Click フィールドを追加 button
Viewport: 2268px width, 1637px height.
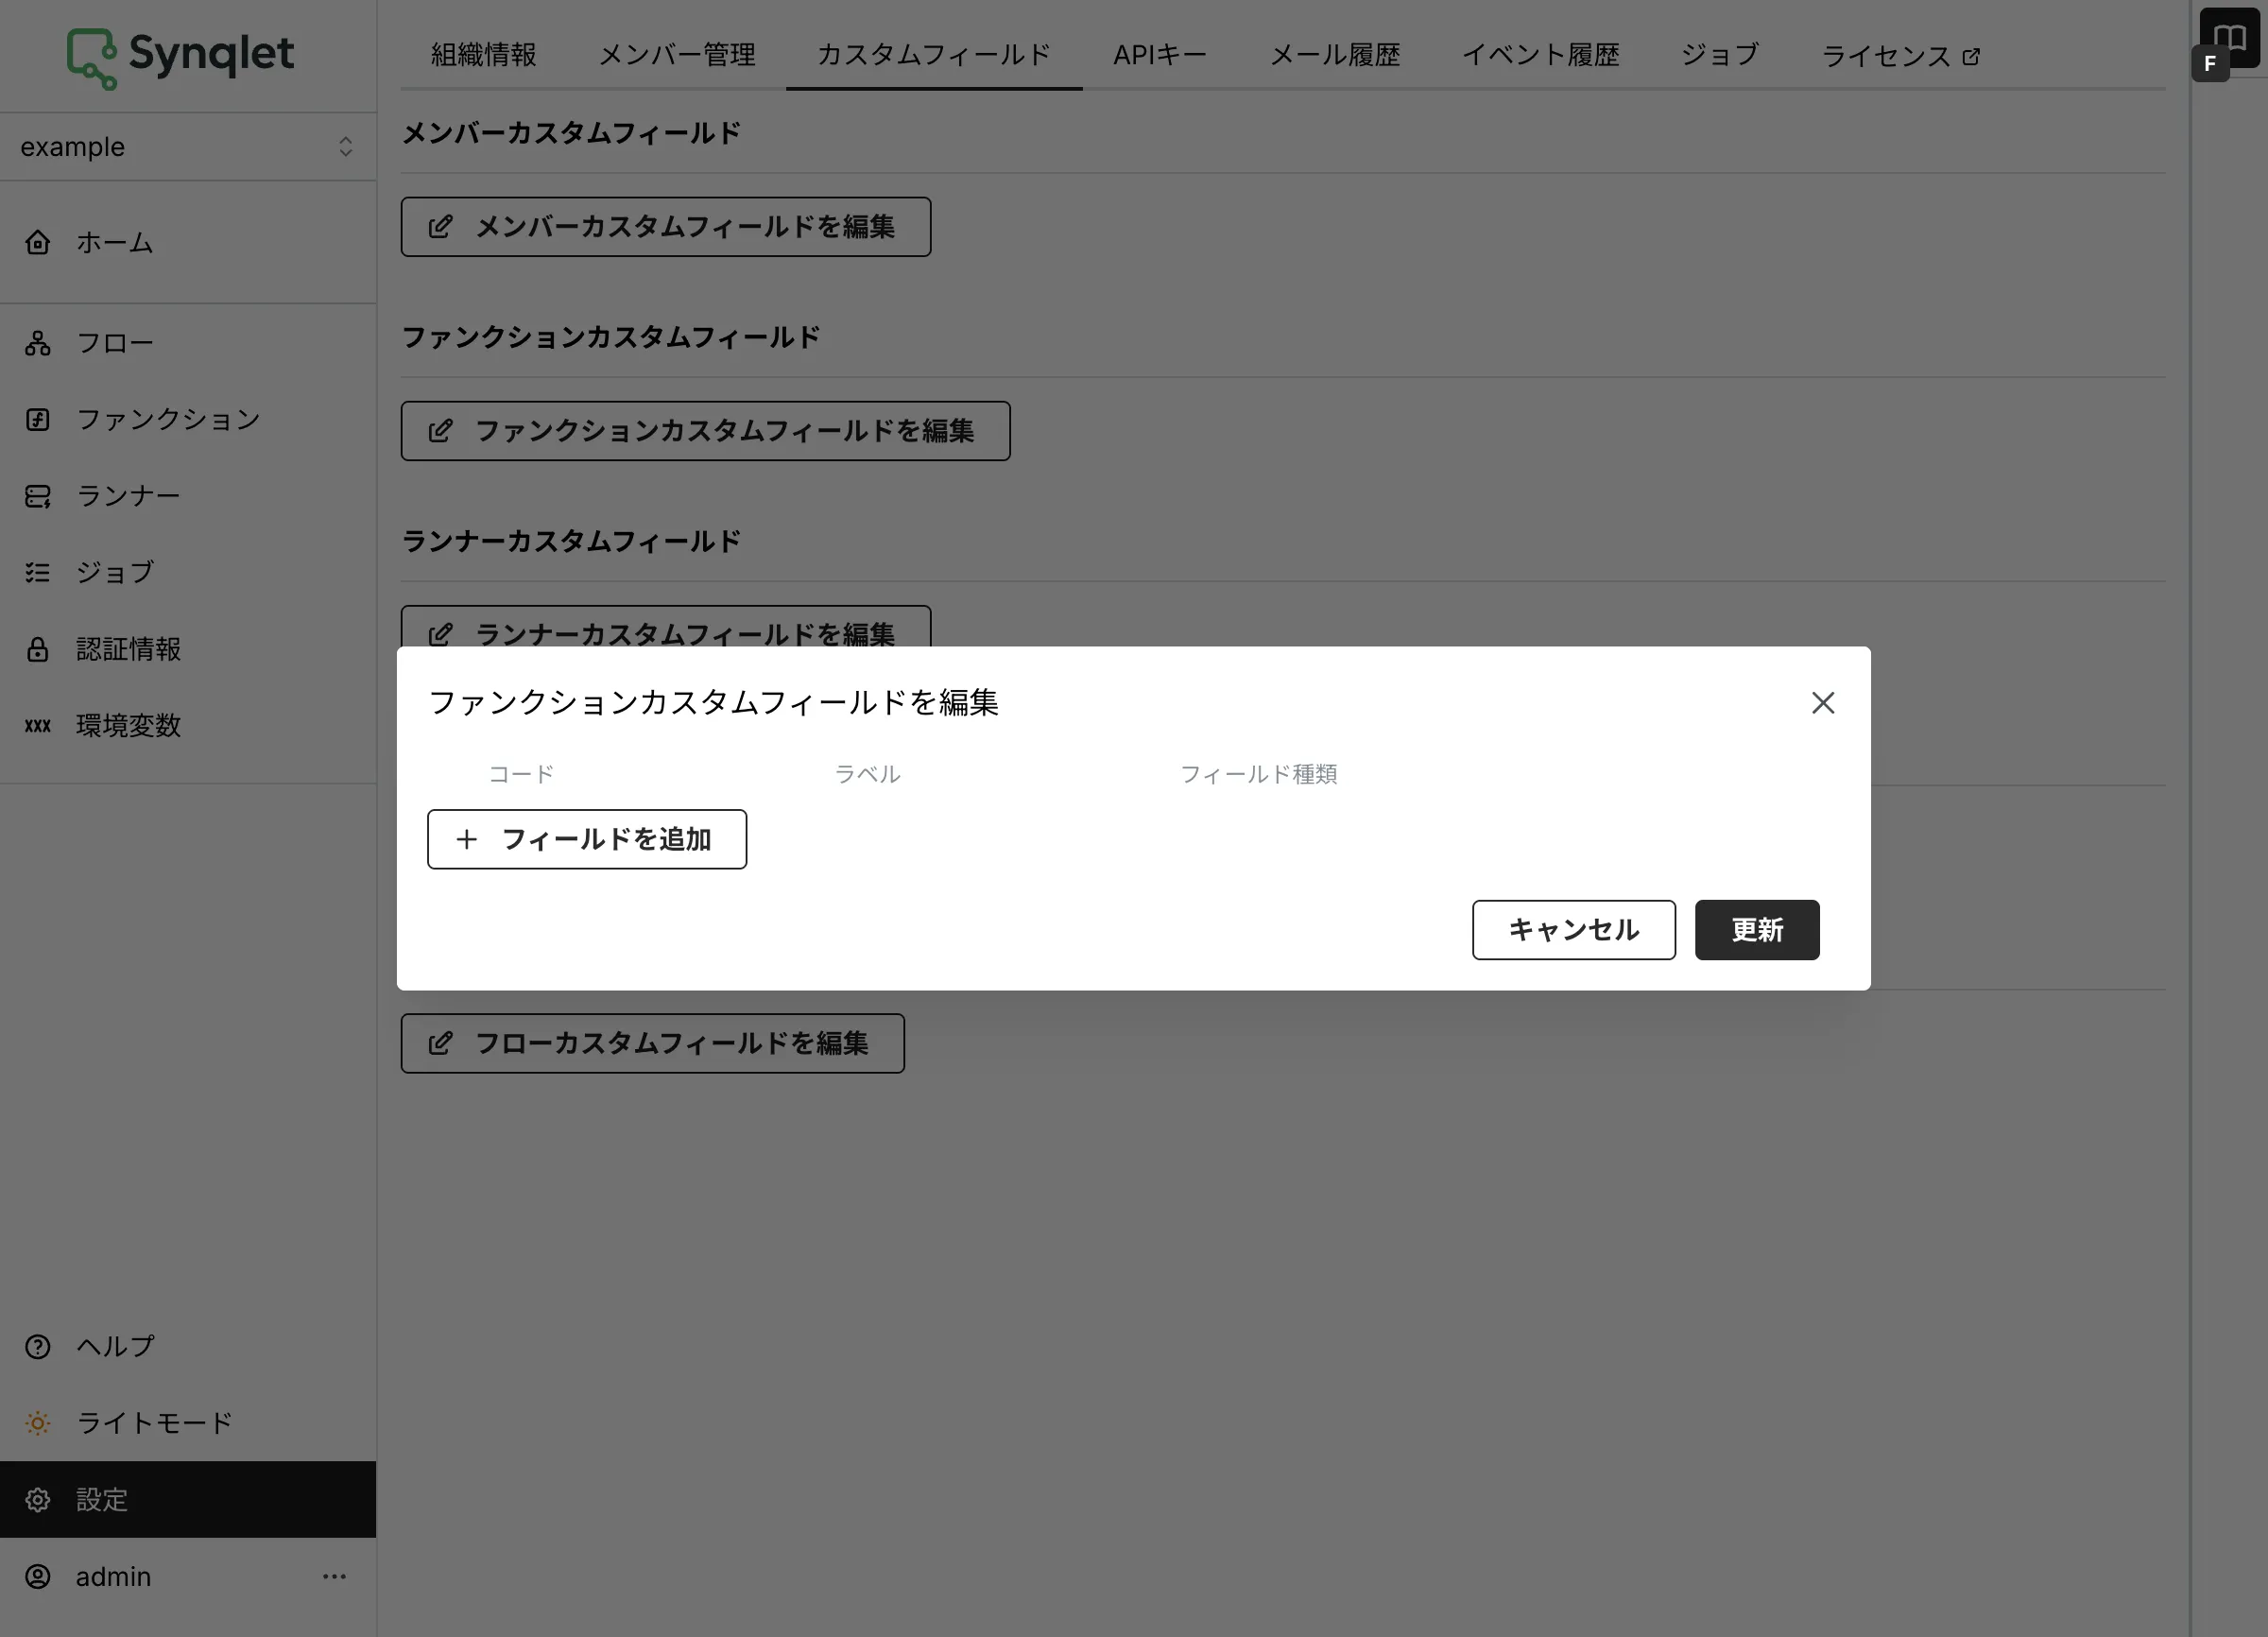pyautogui.click(x=587, y=839)
